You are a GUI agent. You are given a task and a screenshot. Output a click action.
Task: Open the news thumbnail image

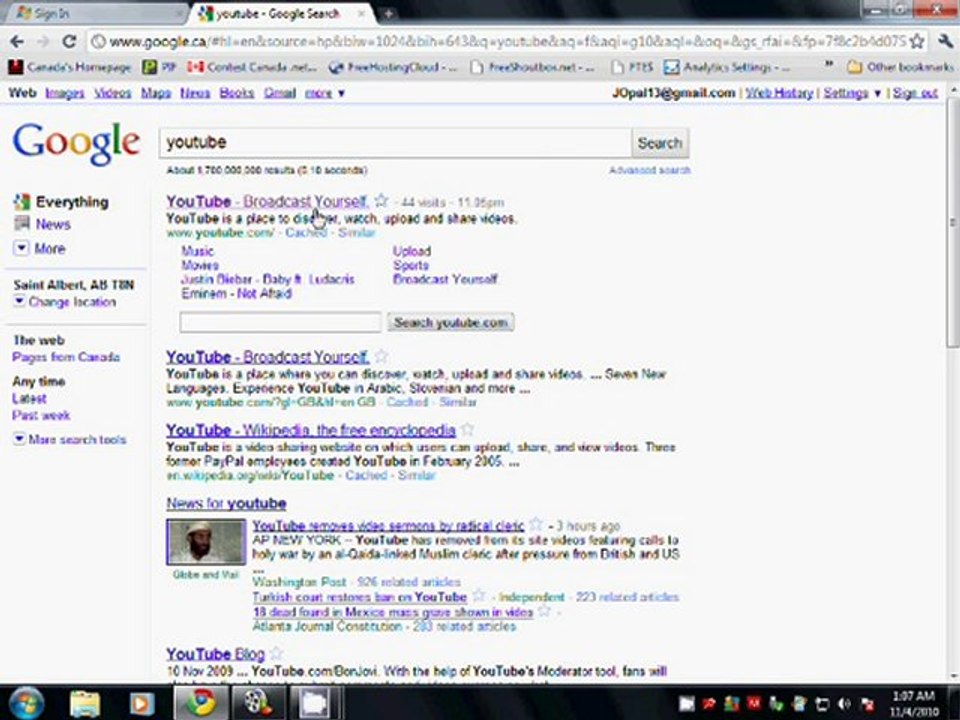206,542
